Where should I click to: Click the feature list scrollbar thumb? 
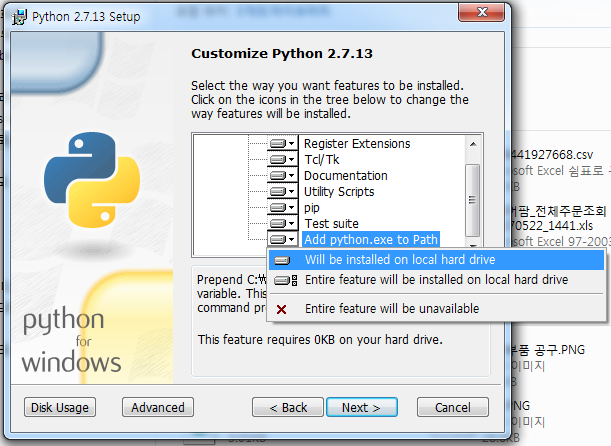click(473, 200)
